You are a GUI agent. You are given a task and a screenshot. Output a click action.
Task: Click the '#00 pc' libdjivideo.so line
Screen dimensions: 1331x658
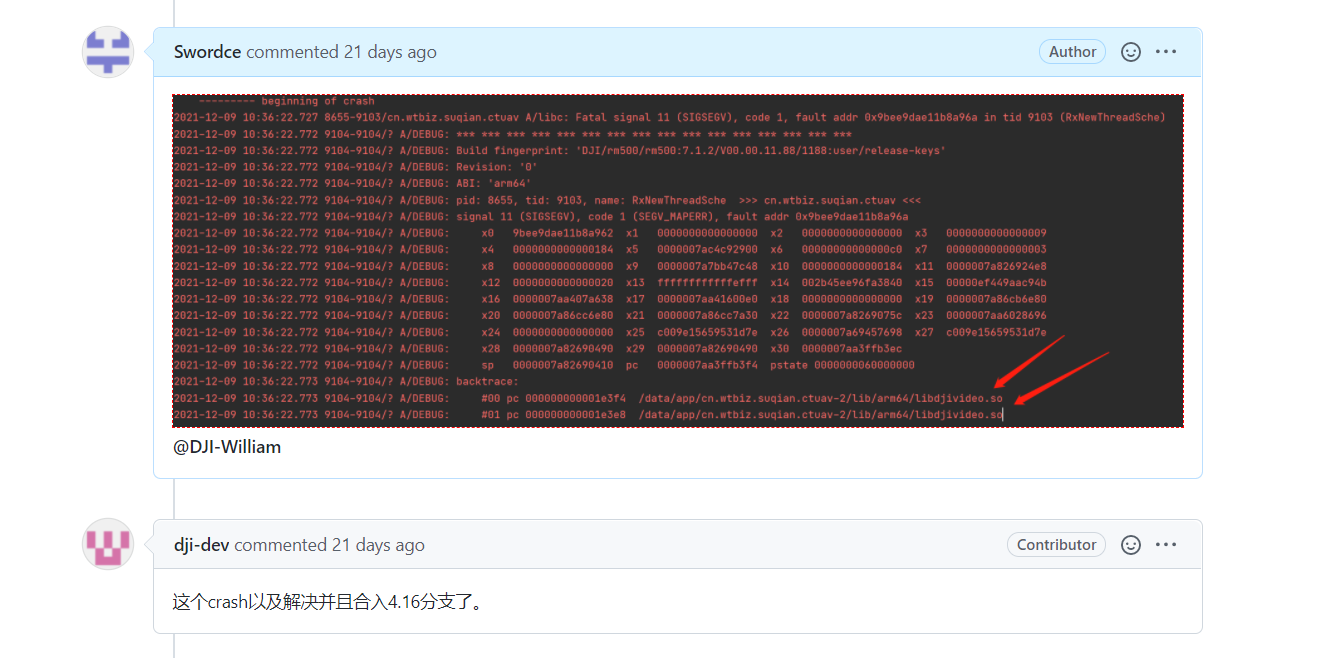[588, 398]
